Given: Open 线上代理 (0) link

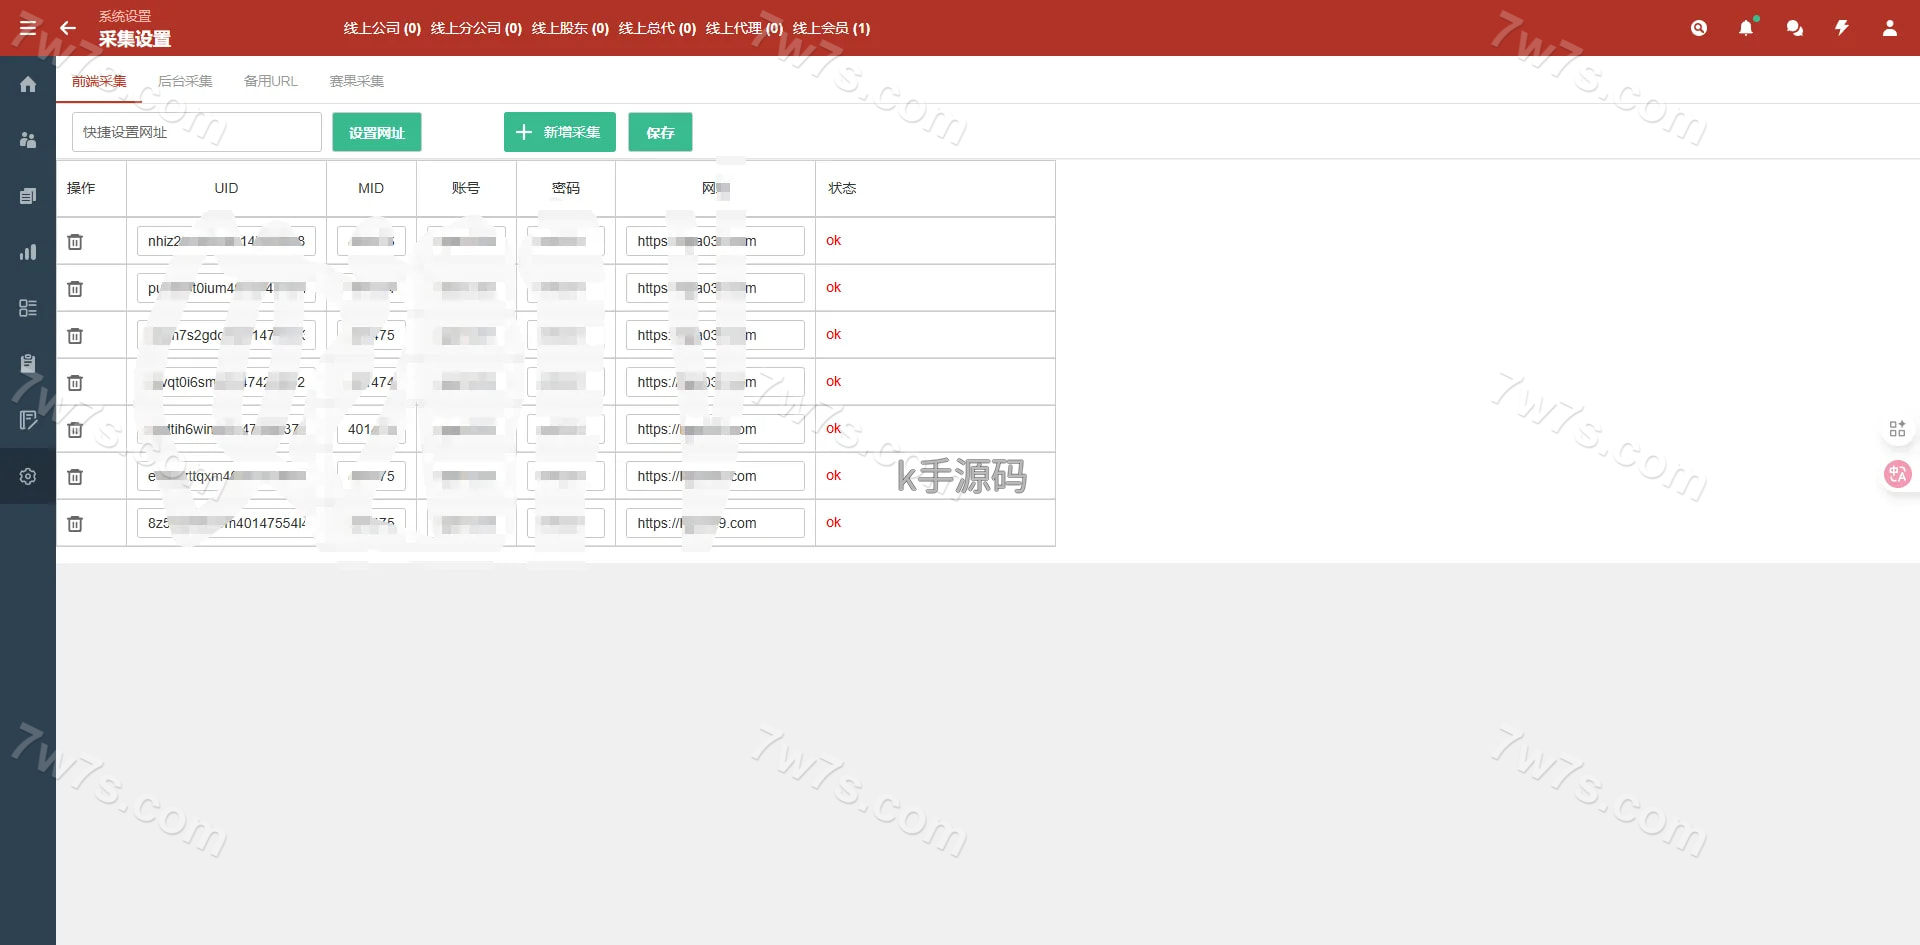Looking at the screenshot, I should click(744, 28).
